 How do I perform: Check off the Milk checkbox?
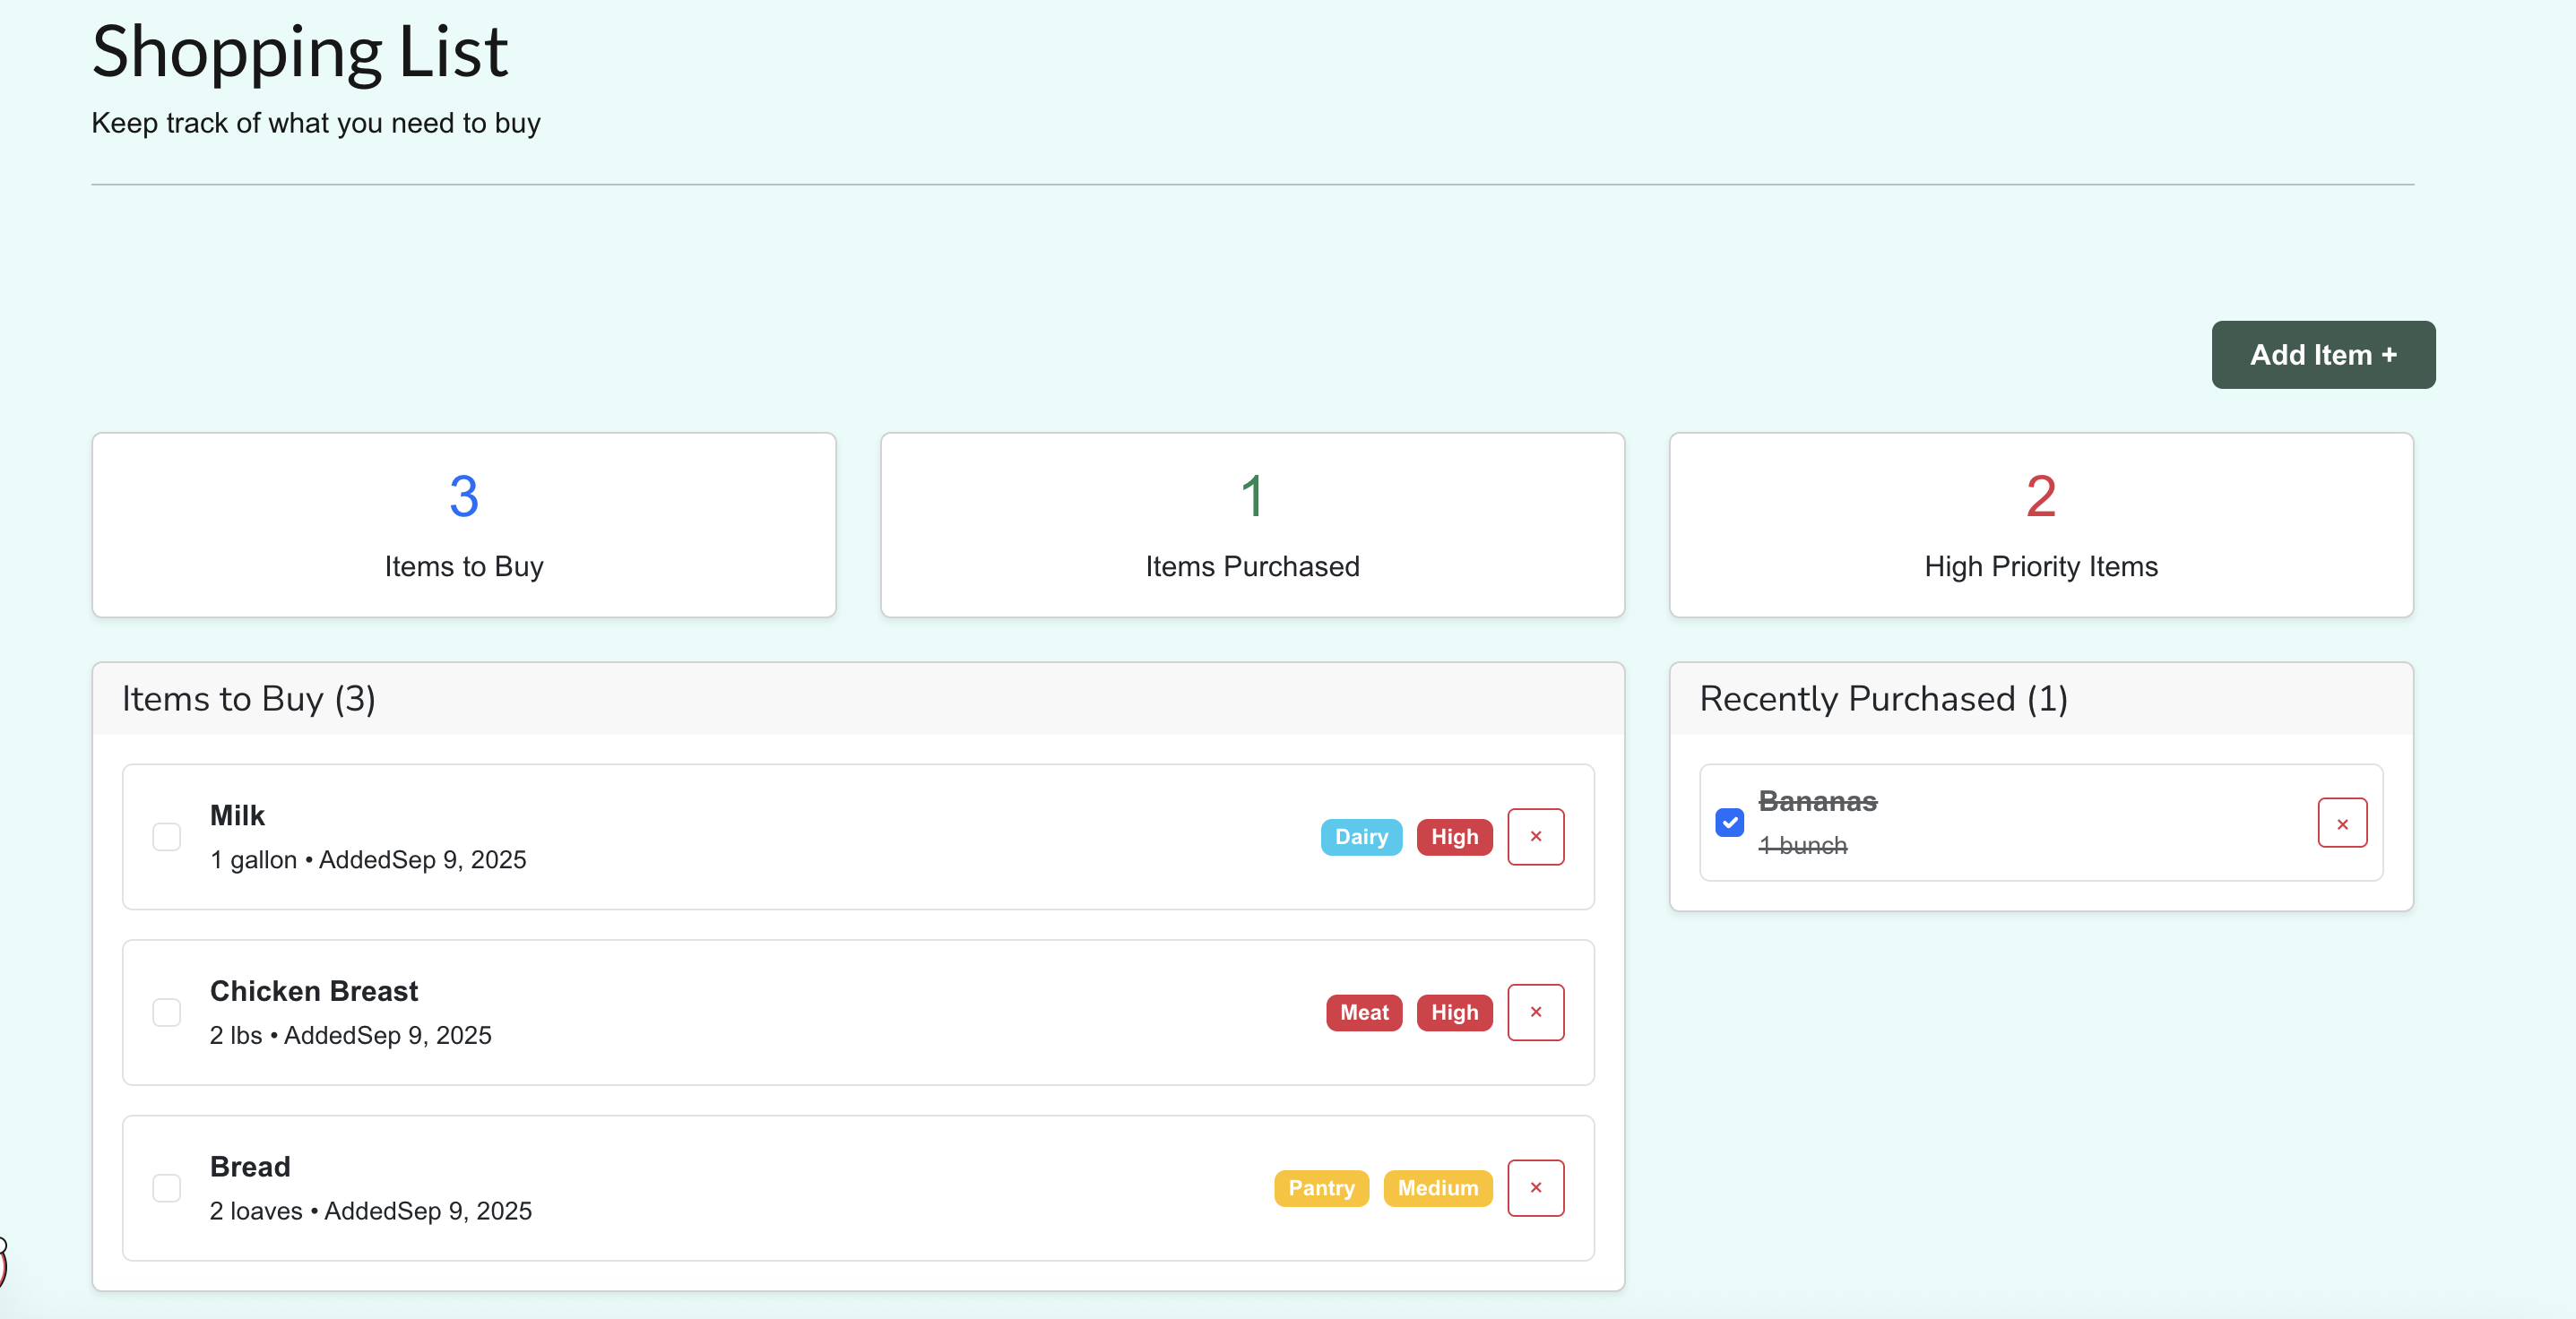167,836
